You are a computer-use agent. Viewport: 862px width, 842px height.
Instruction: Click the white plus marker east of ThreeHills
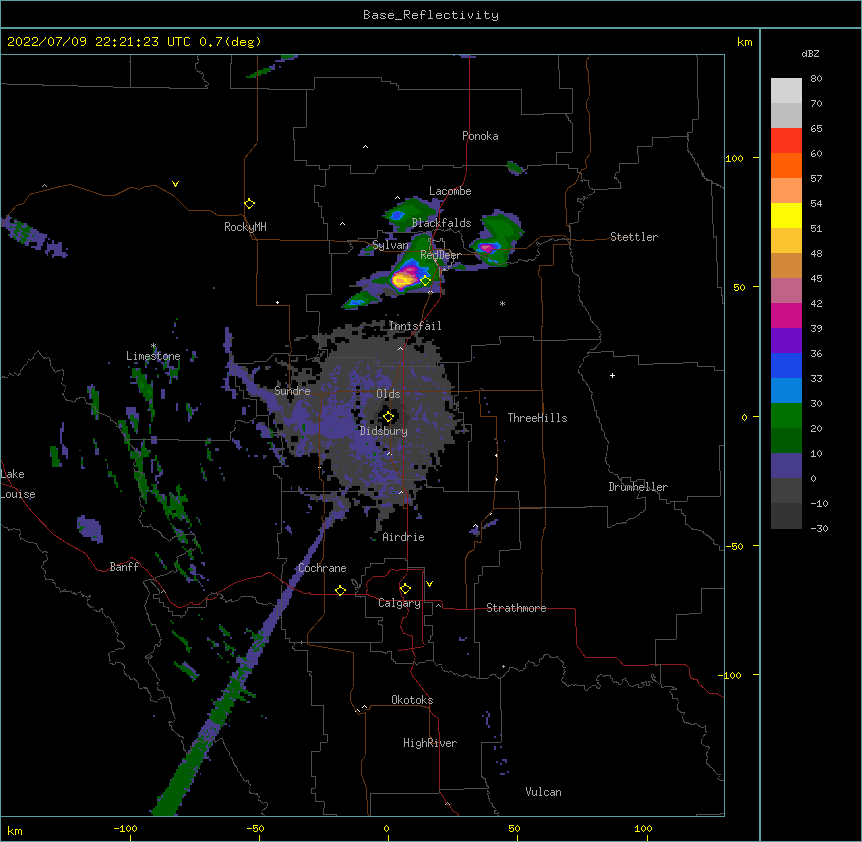(612, 375)
